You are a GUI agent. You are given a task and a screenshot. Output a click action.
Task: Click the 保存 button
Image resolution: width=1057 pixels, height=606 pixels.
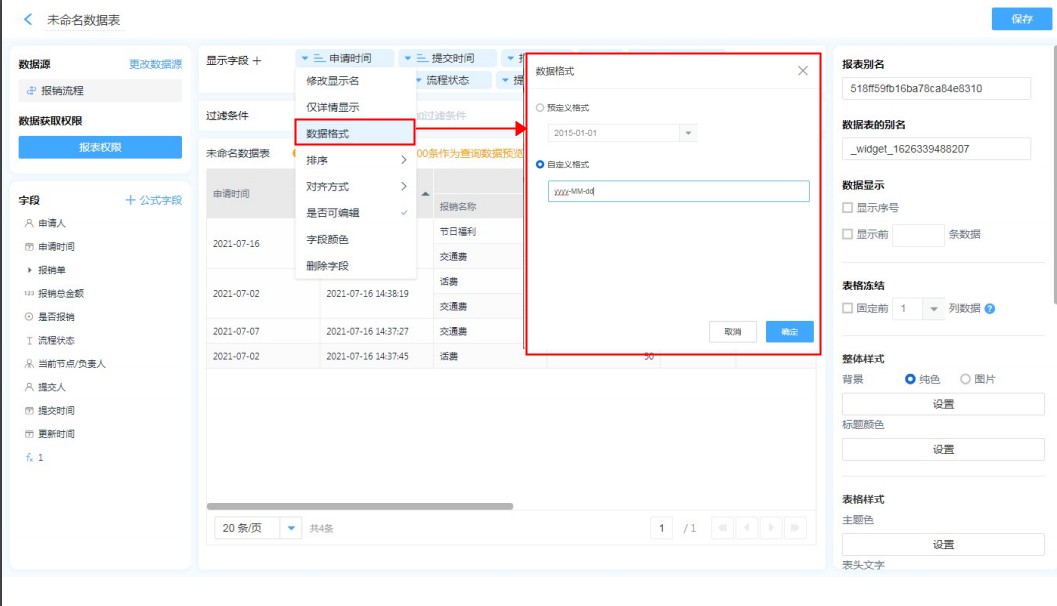(x=1021, y=19)
